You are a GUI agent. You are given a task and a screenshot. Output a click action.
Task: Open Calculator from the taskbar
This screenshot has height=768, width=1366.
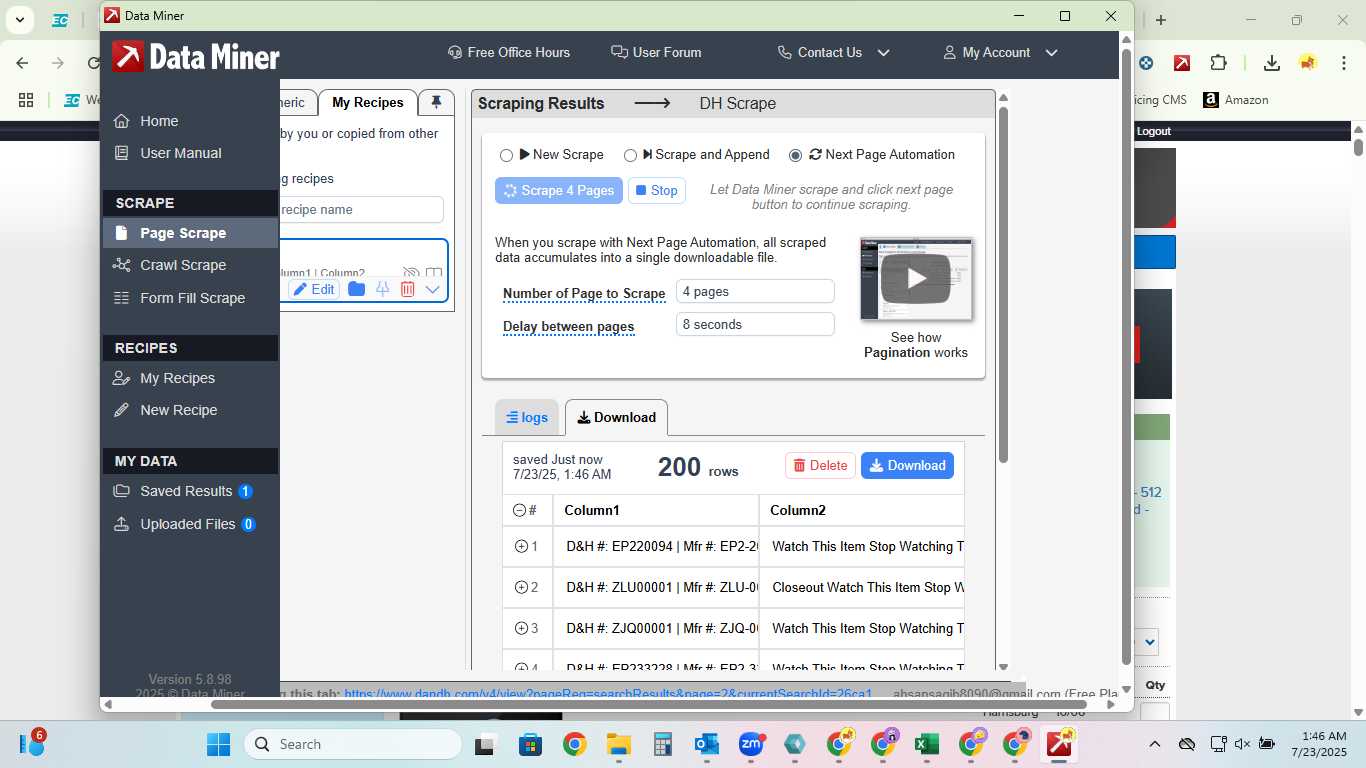(662, 744)
